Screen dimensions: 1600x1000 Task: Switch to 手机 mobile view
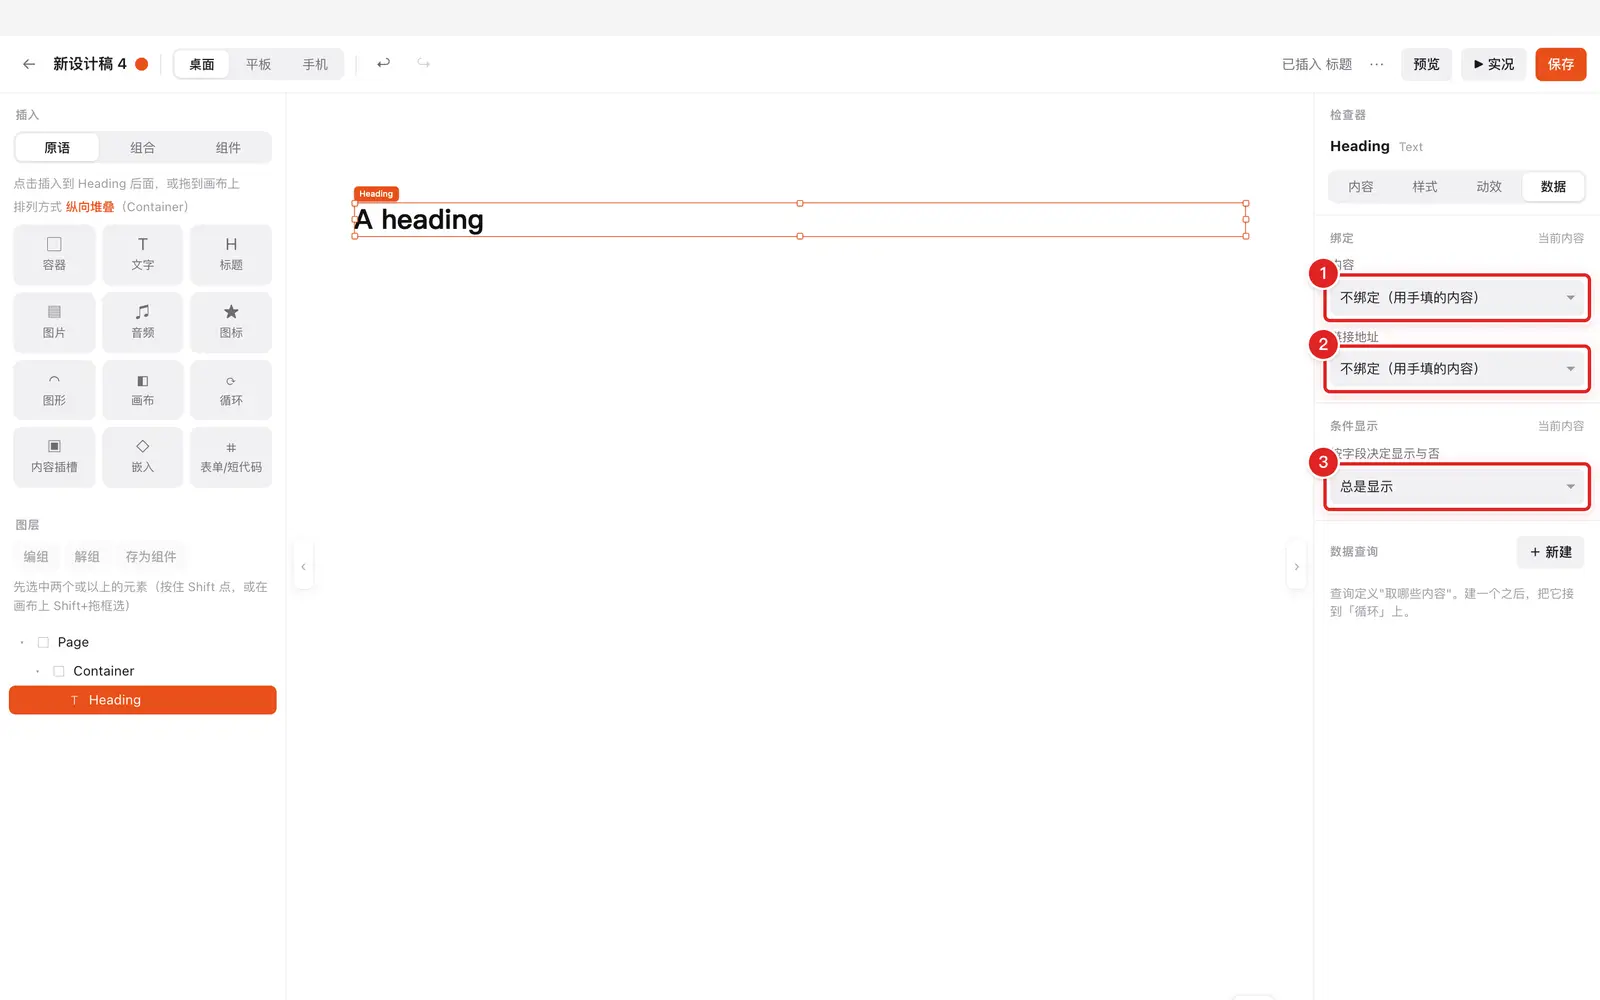point(315,64)
